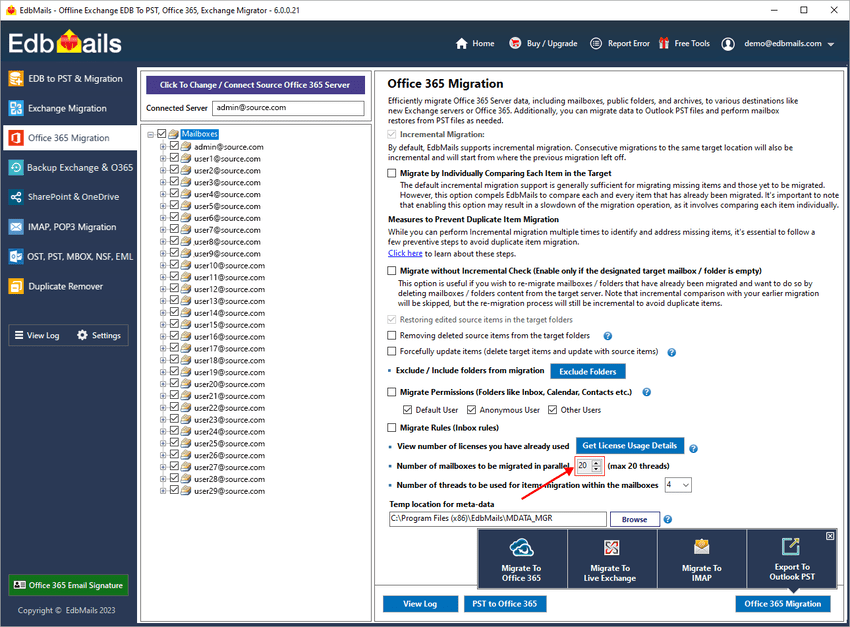Choose Migrate To Office 365 tile
Viewport: 850px width, 627px height.
521,559
